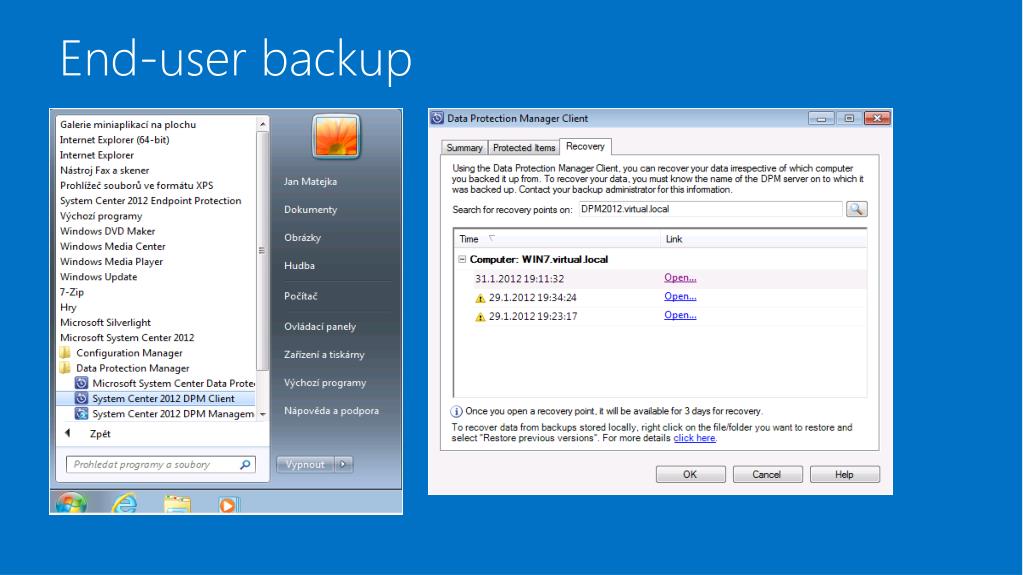This screenshot has width=1023, height=575.
Task: Launch Windows Media Player from taskbar
Action: pyautogui.click(x=228, y=505)
